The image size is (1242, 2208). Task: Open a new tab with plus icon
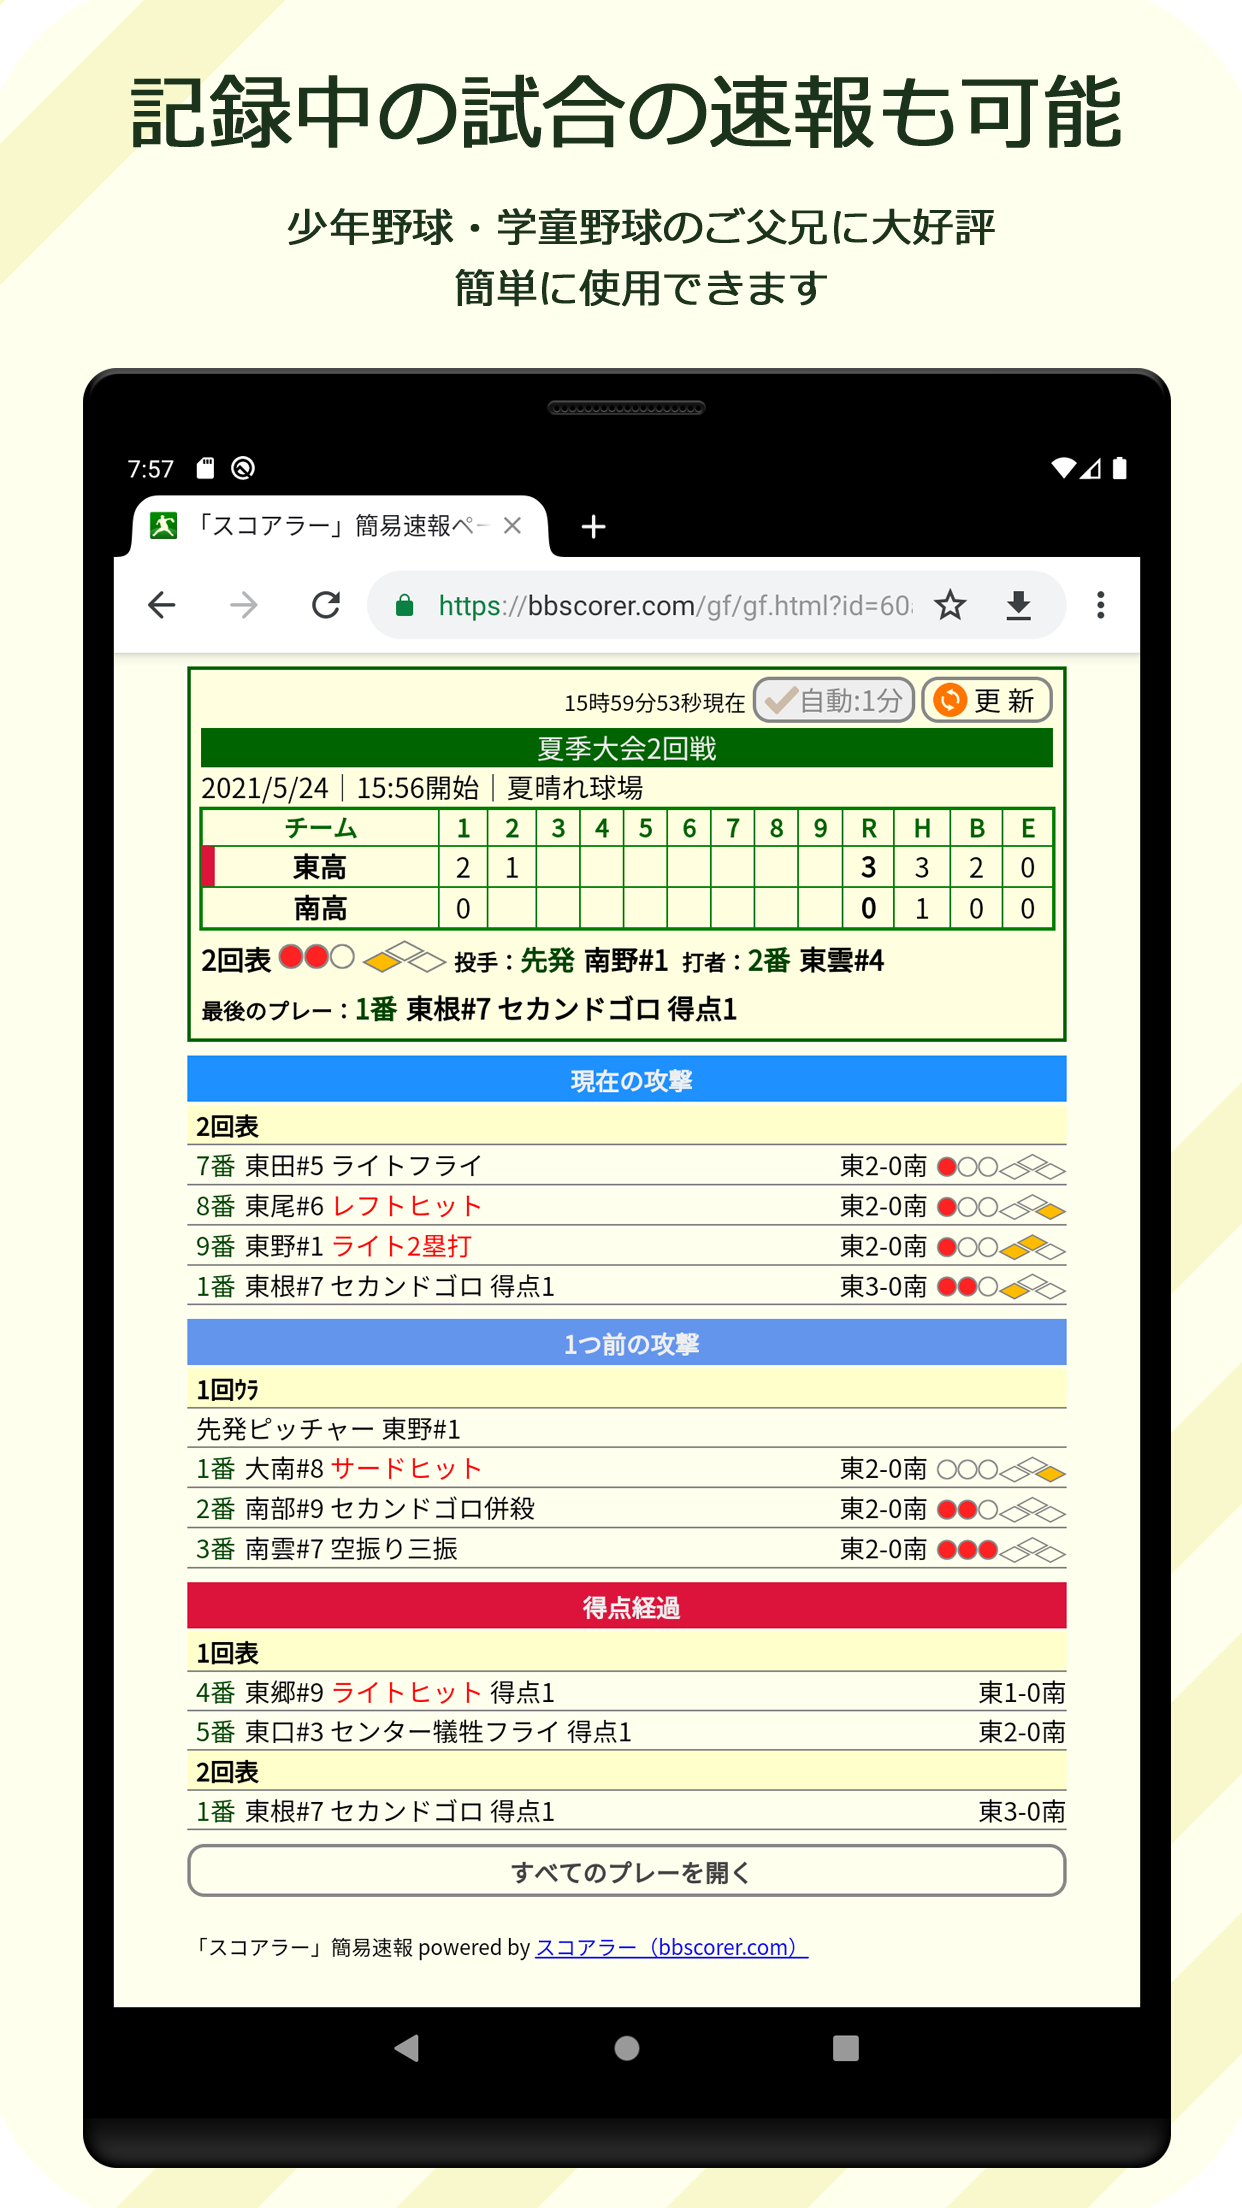(594, 526)
